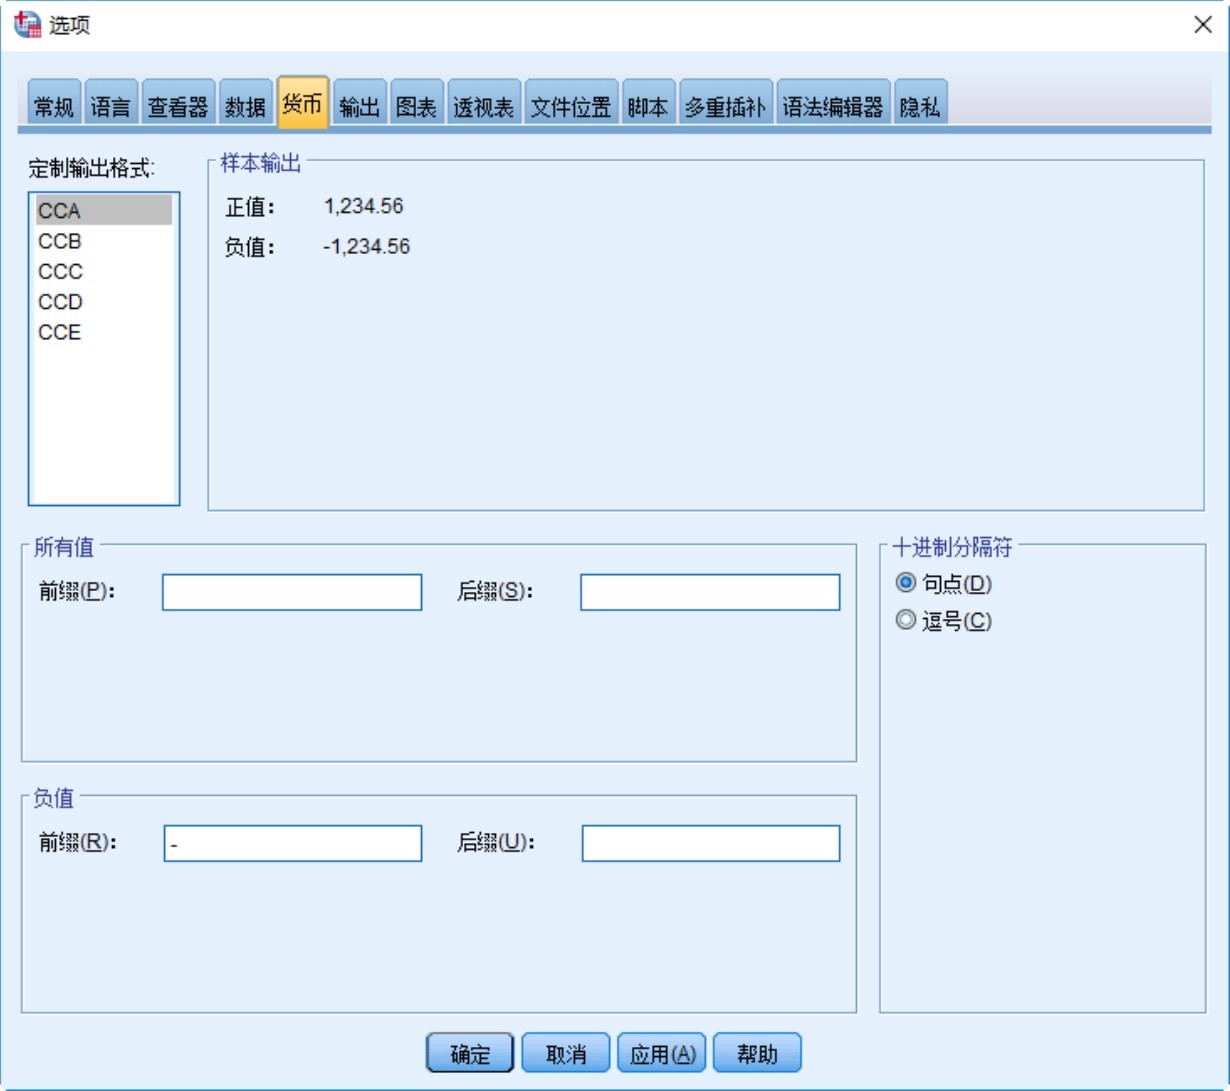
Task: Click the negative sample value -1,234.56
Action: click(366, 246)
